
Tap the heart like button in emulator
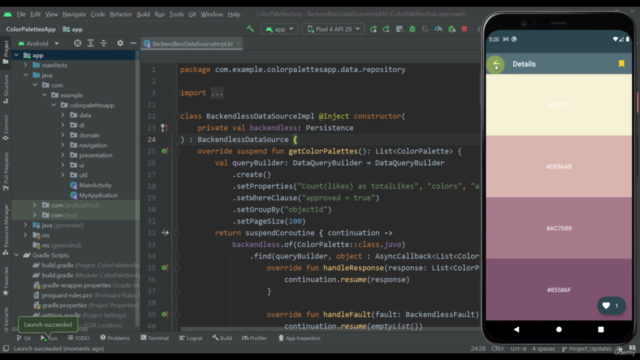pos(611,305)
